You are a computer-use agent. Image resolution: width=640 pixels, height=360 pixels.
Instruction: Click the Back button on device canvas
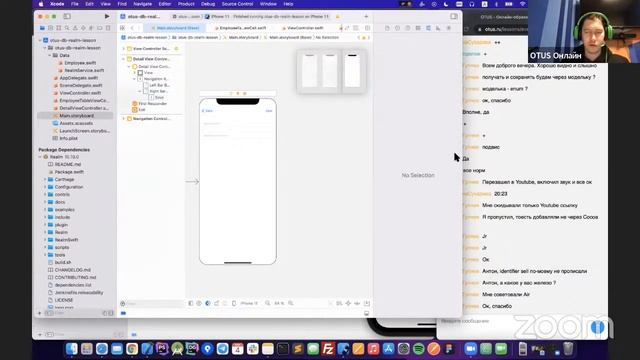(208, 111)
